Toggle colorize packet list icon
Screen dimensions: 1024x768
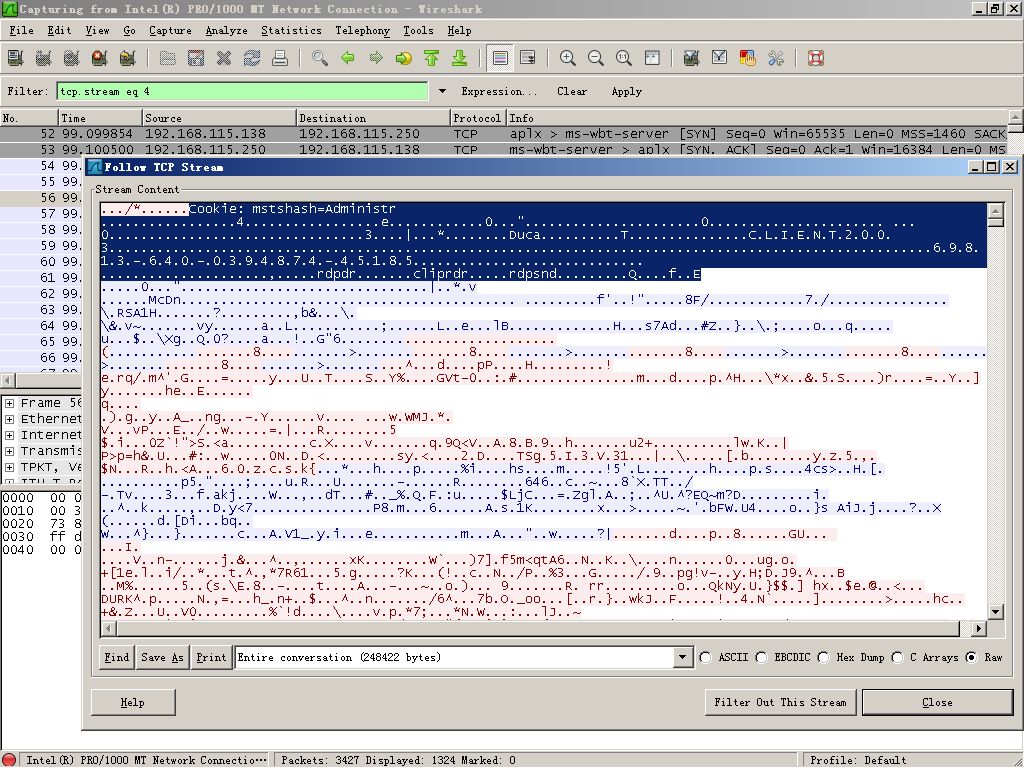click(x=500, y=58)
